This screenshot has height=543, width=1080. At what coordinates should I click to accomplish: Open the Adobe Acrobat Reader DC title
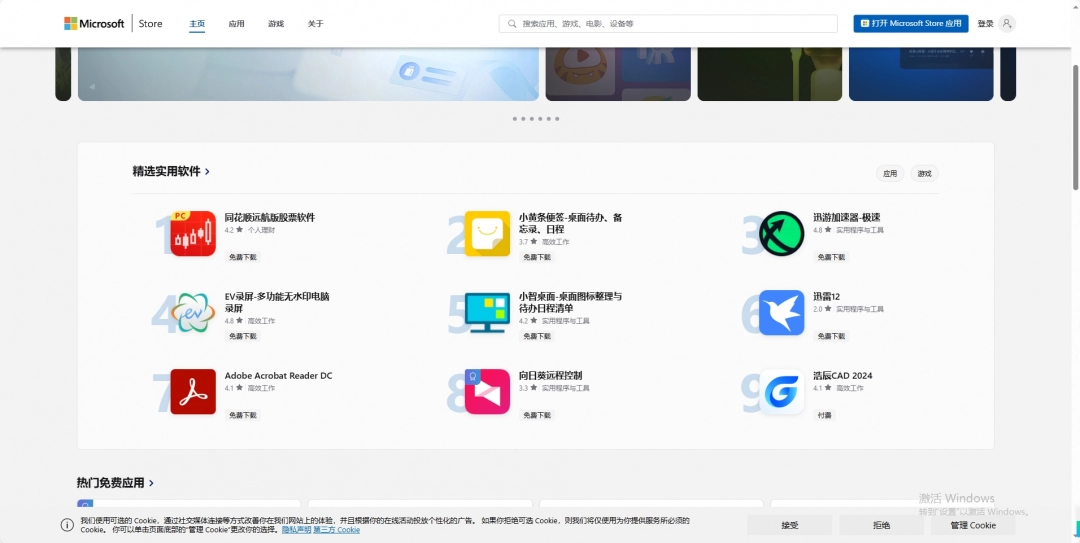[278, 376]
